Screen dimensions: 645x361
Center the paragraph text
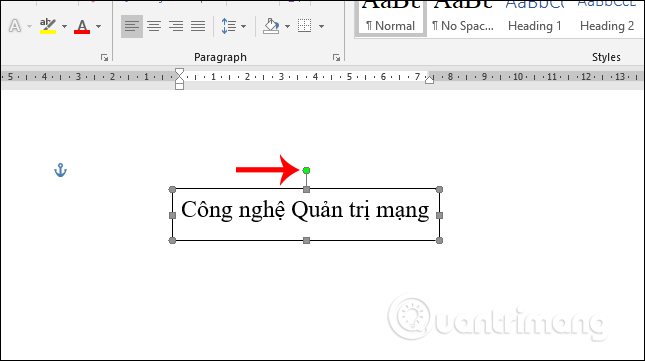pos(154,26)
